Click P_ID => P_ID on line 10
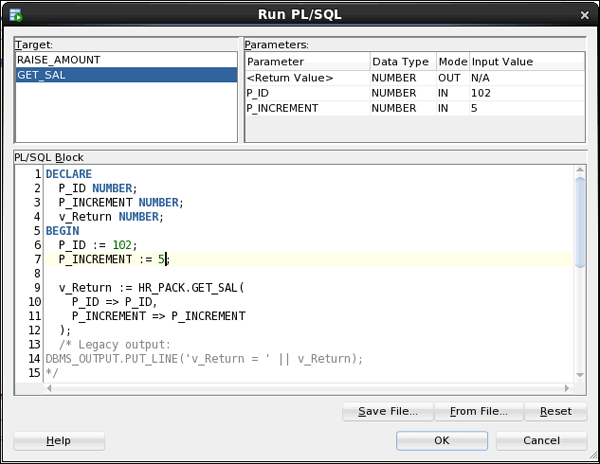The height and width of the screenshot is (464, 600). [x=114, y=302]
